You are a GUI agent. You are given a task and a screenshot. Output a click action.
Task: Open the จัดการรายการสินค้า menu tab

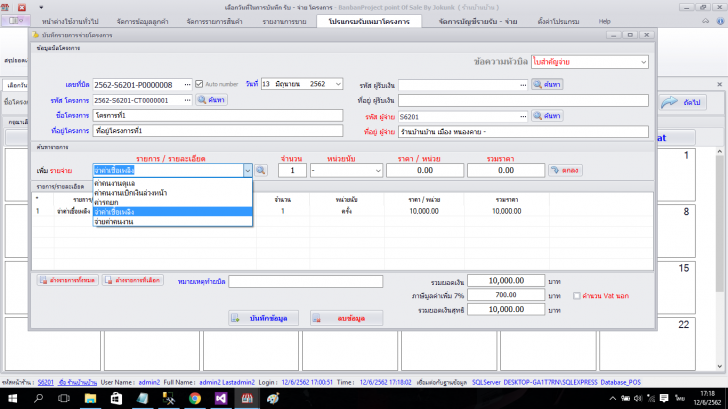point(214,21)
